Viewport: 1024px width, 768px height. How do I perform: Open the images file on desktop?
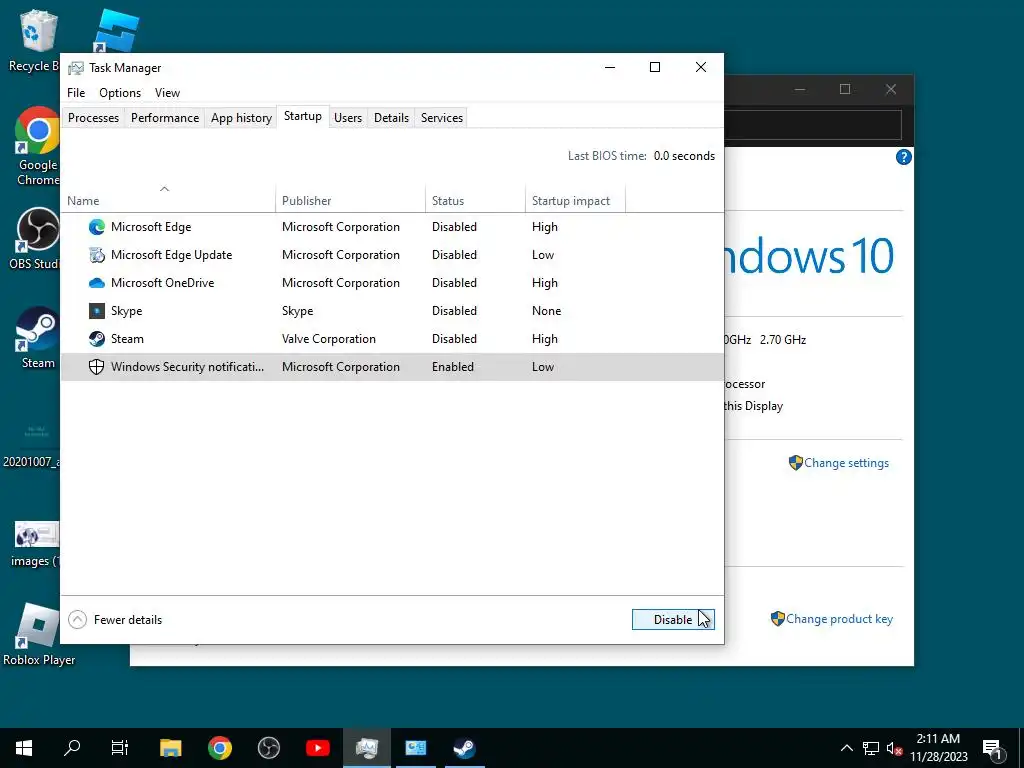36,544
